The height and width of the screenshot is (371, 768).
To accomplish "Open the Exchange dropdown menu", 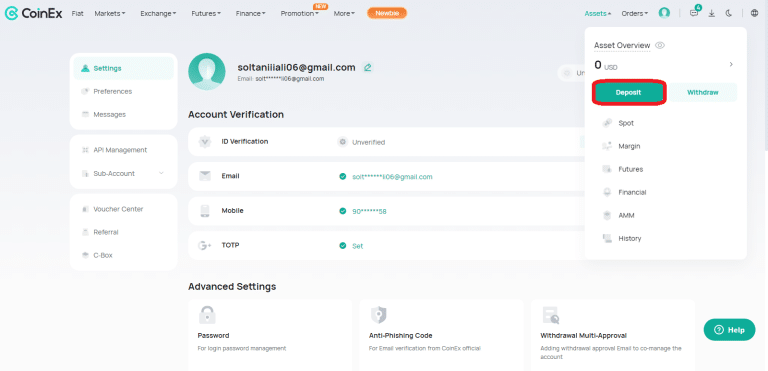I will point(158,13).
